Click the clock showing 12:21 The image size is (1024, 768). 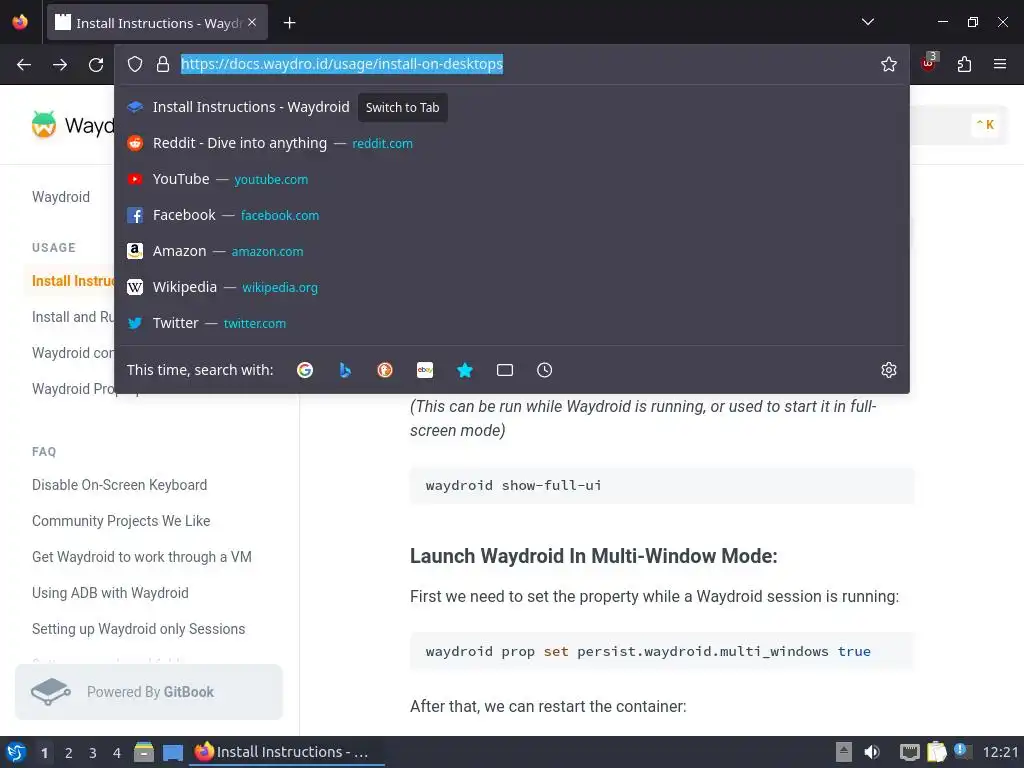(x=1000, y=752)
